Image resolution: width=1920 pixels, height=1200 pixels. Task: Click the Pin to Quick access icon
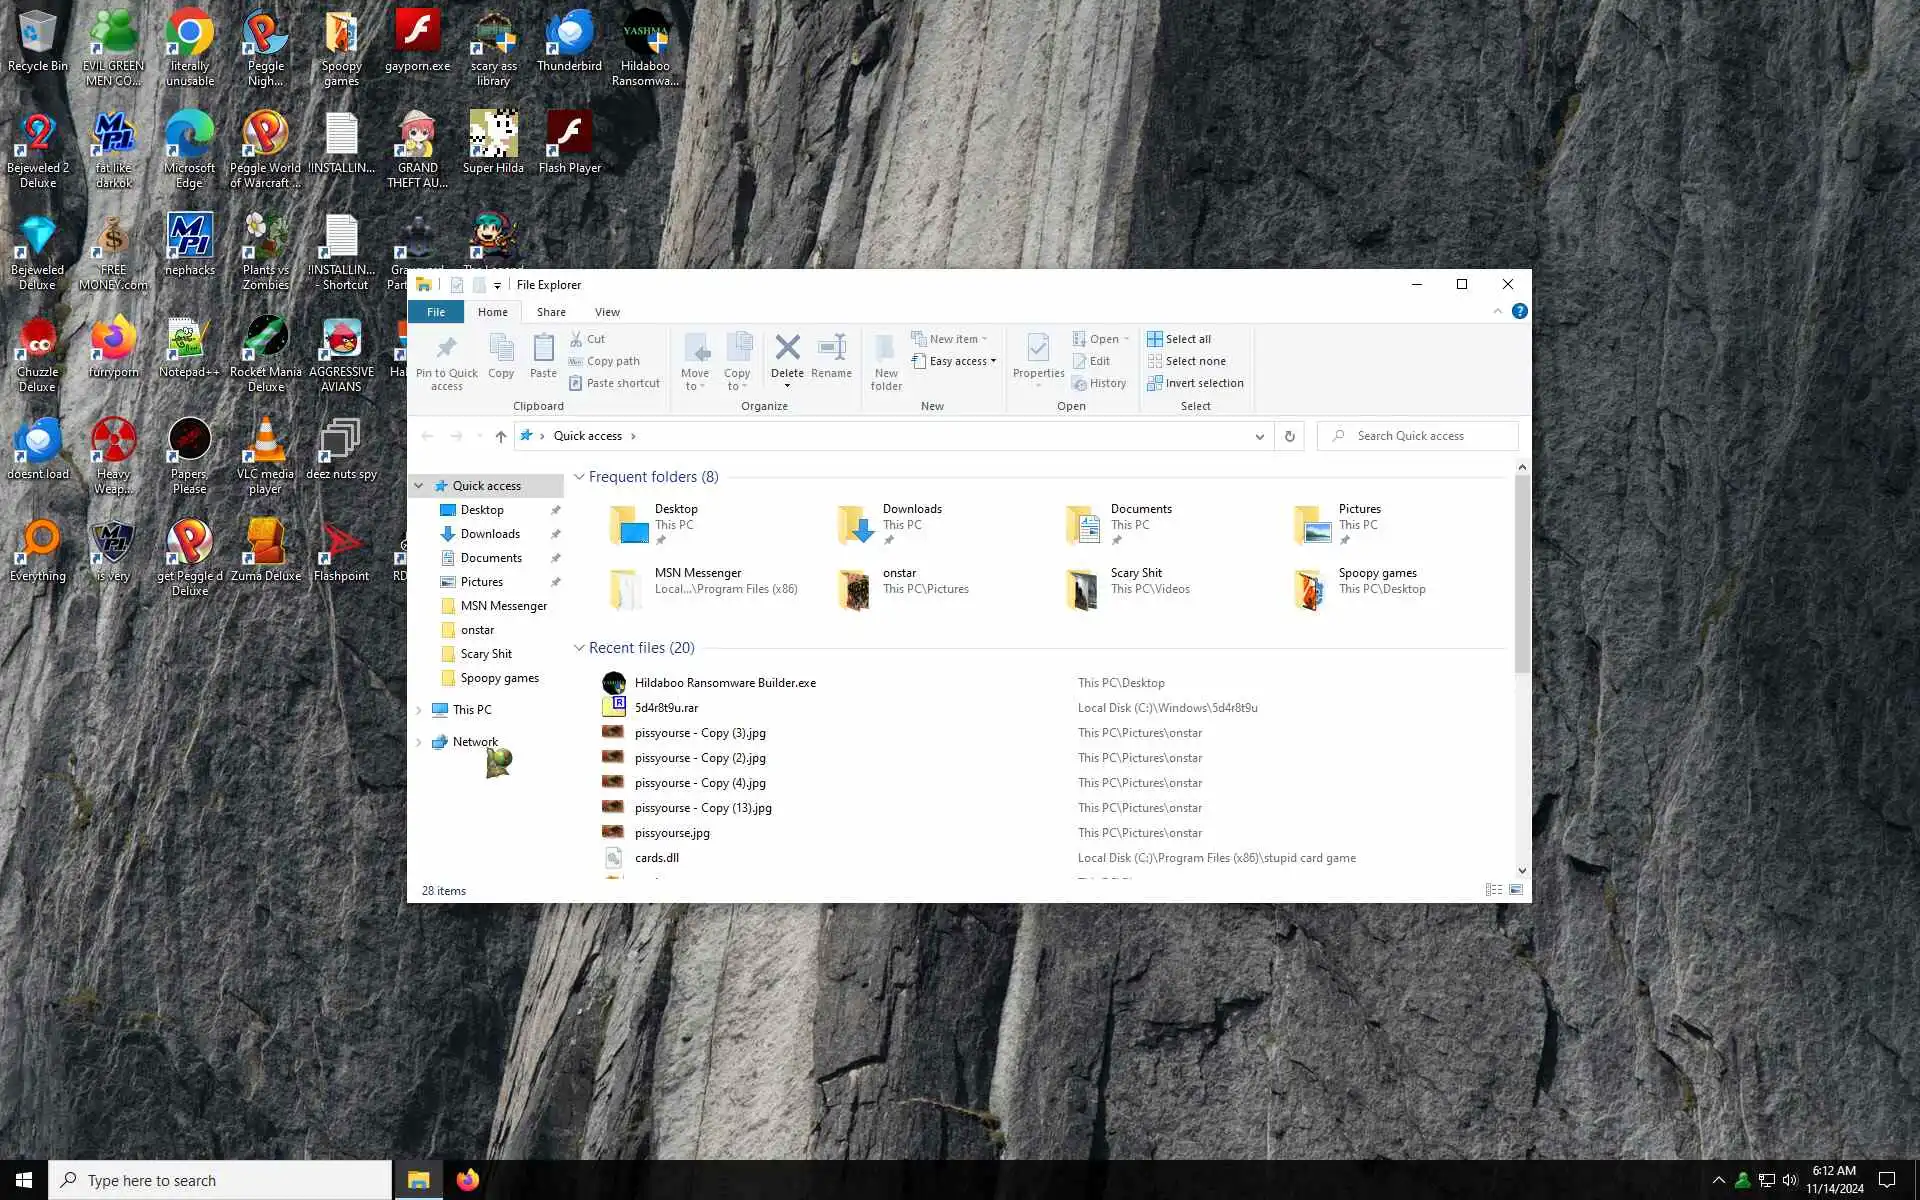[x=446, y=349]
